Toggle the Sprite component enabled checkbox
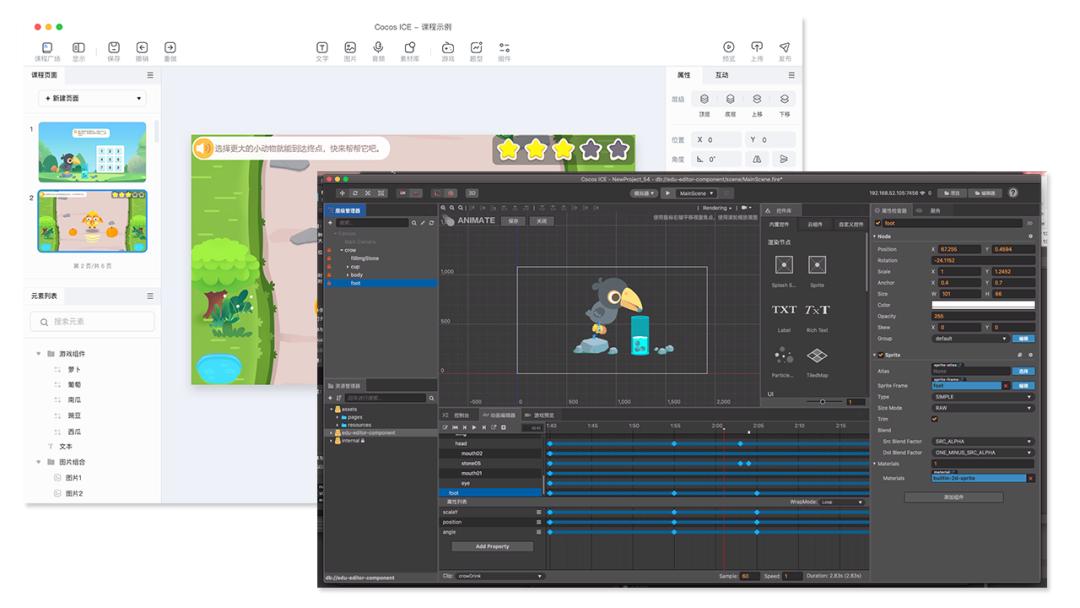This screenshot has height=608, width=1080. [x=880, y=354]
